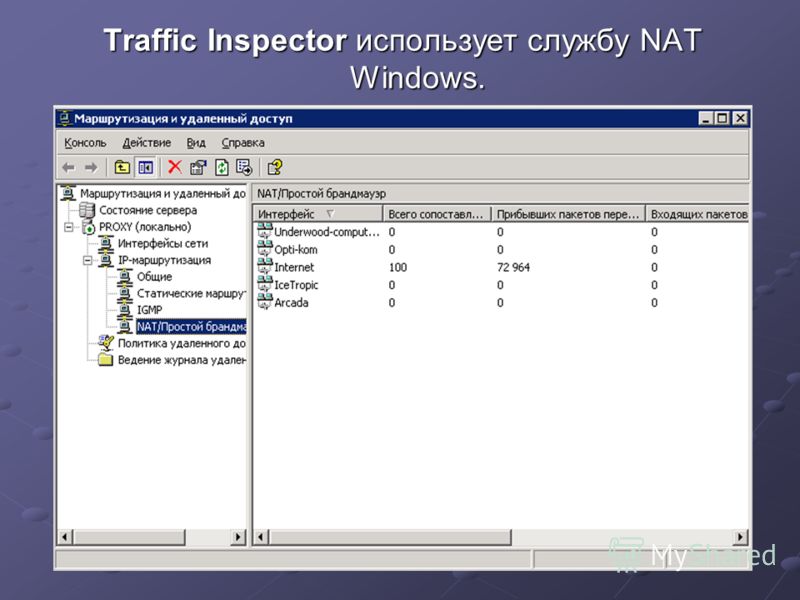Screen dimensions: 800x600
Task: Close the Маршрутизация и удаленный доступ window
Action: pos(740,118)
